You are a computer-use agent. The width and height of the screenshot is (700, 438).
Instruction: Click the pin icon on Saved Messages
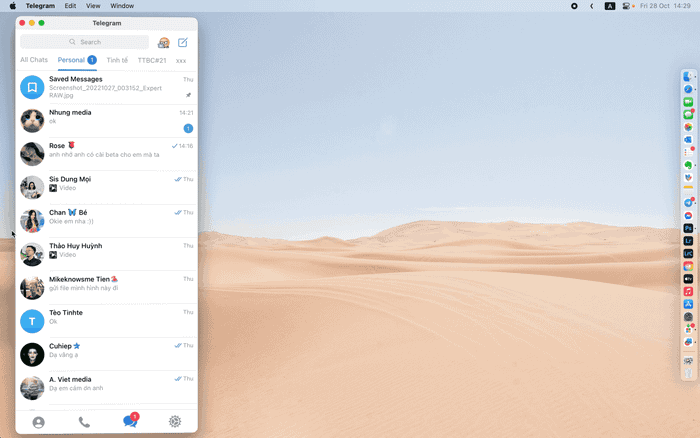coord(188,95)
